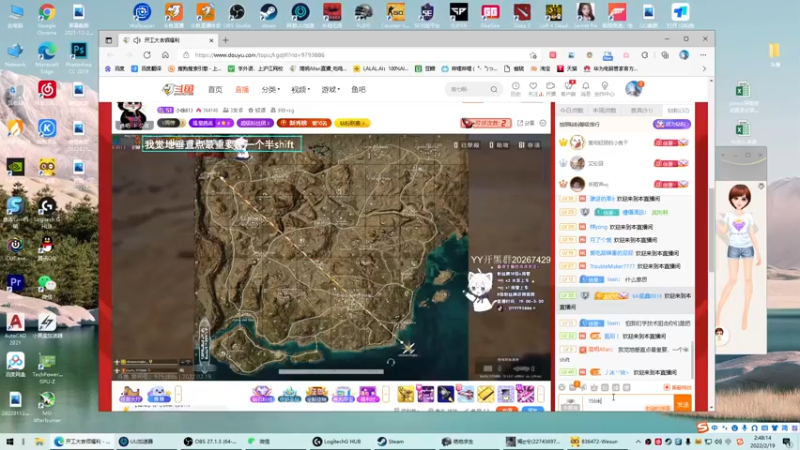Click the 分享 share link
800x450 pixels.
pos(526,123)
